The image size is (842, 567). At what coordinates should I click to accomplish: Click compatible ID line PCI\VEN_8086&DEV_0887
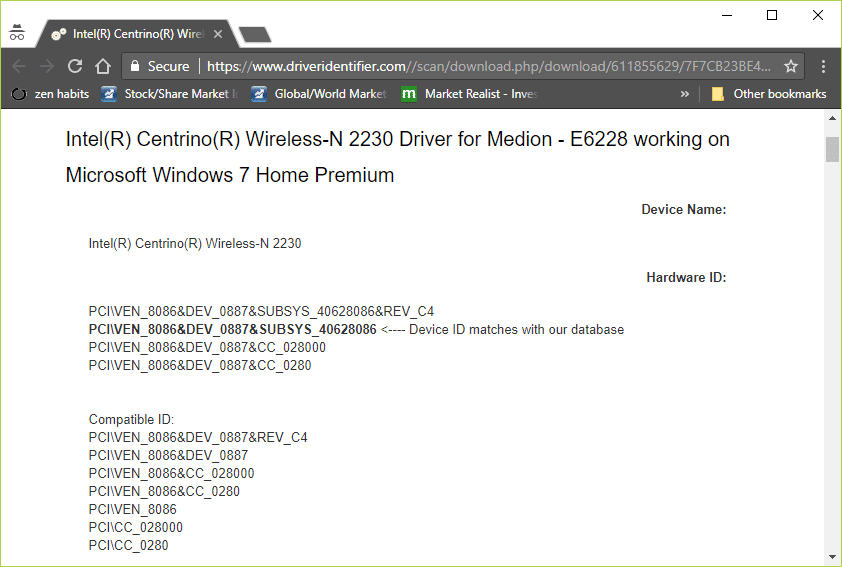[168, 455]
